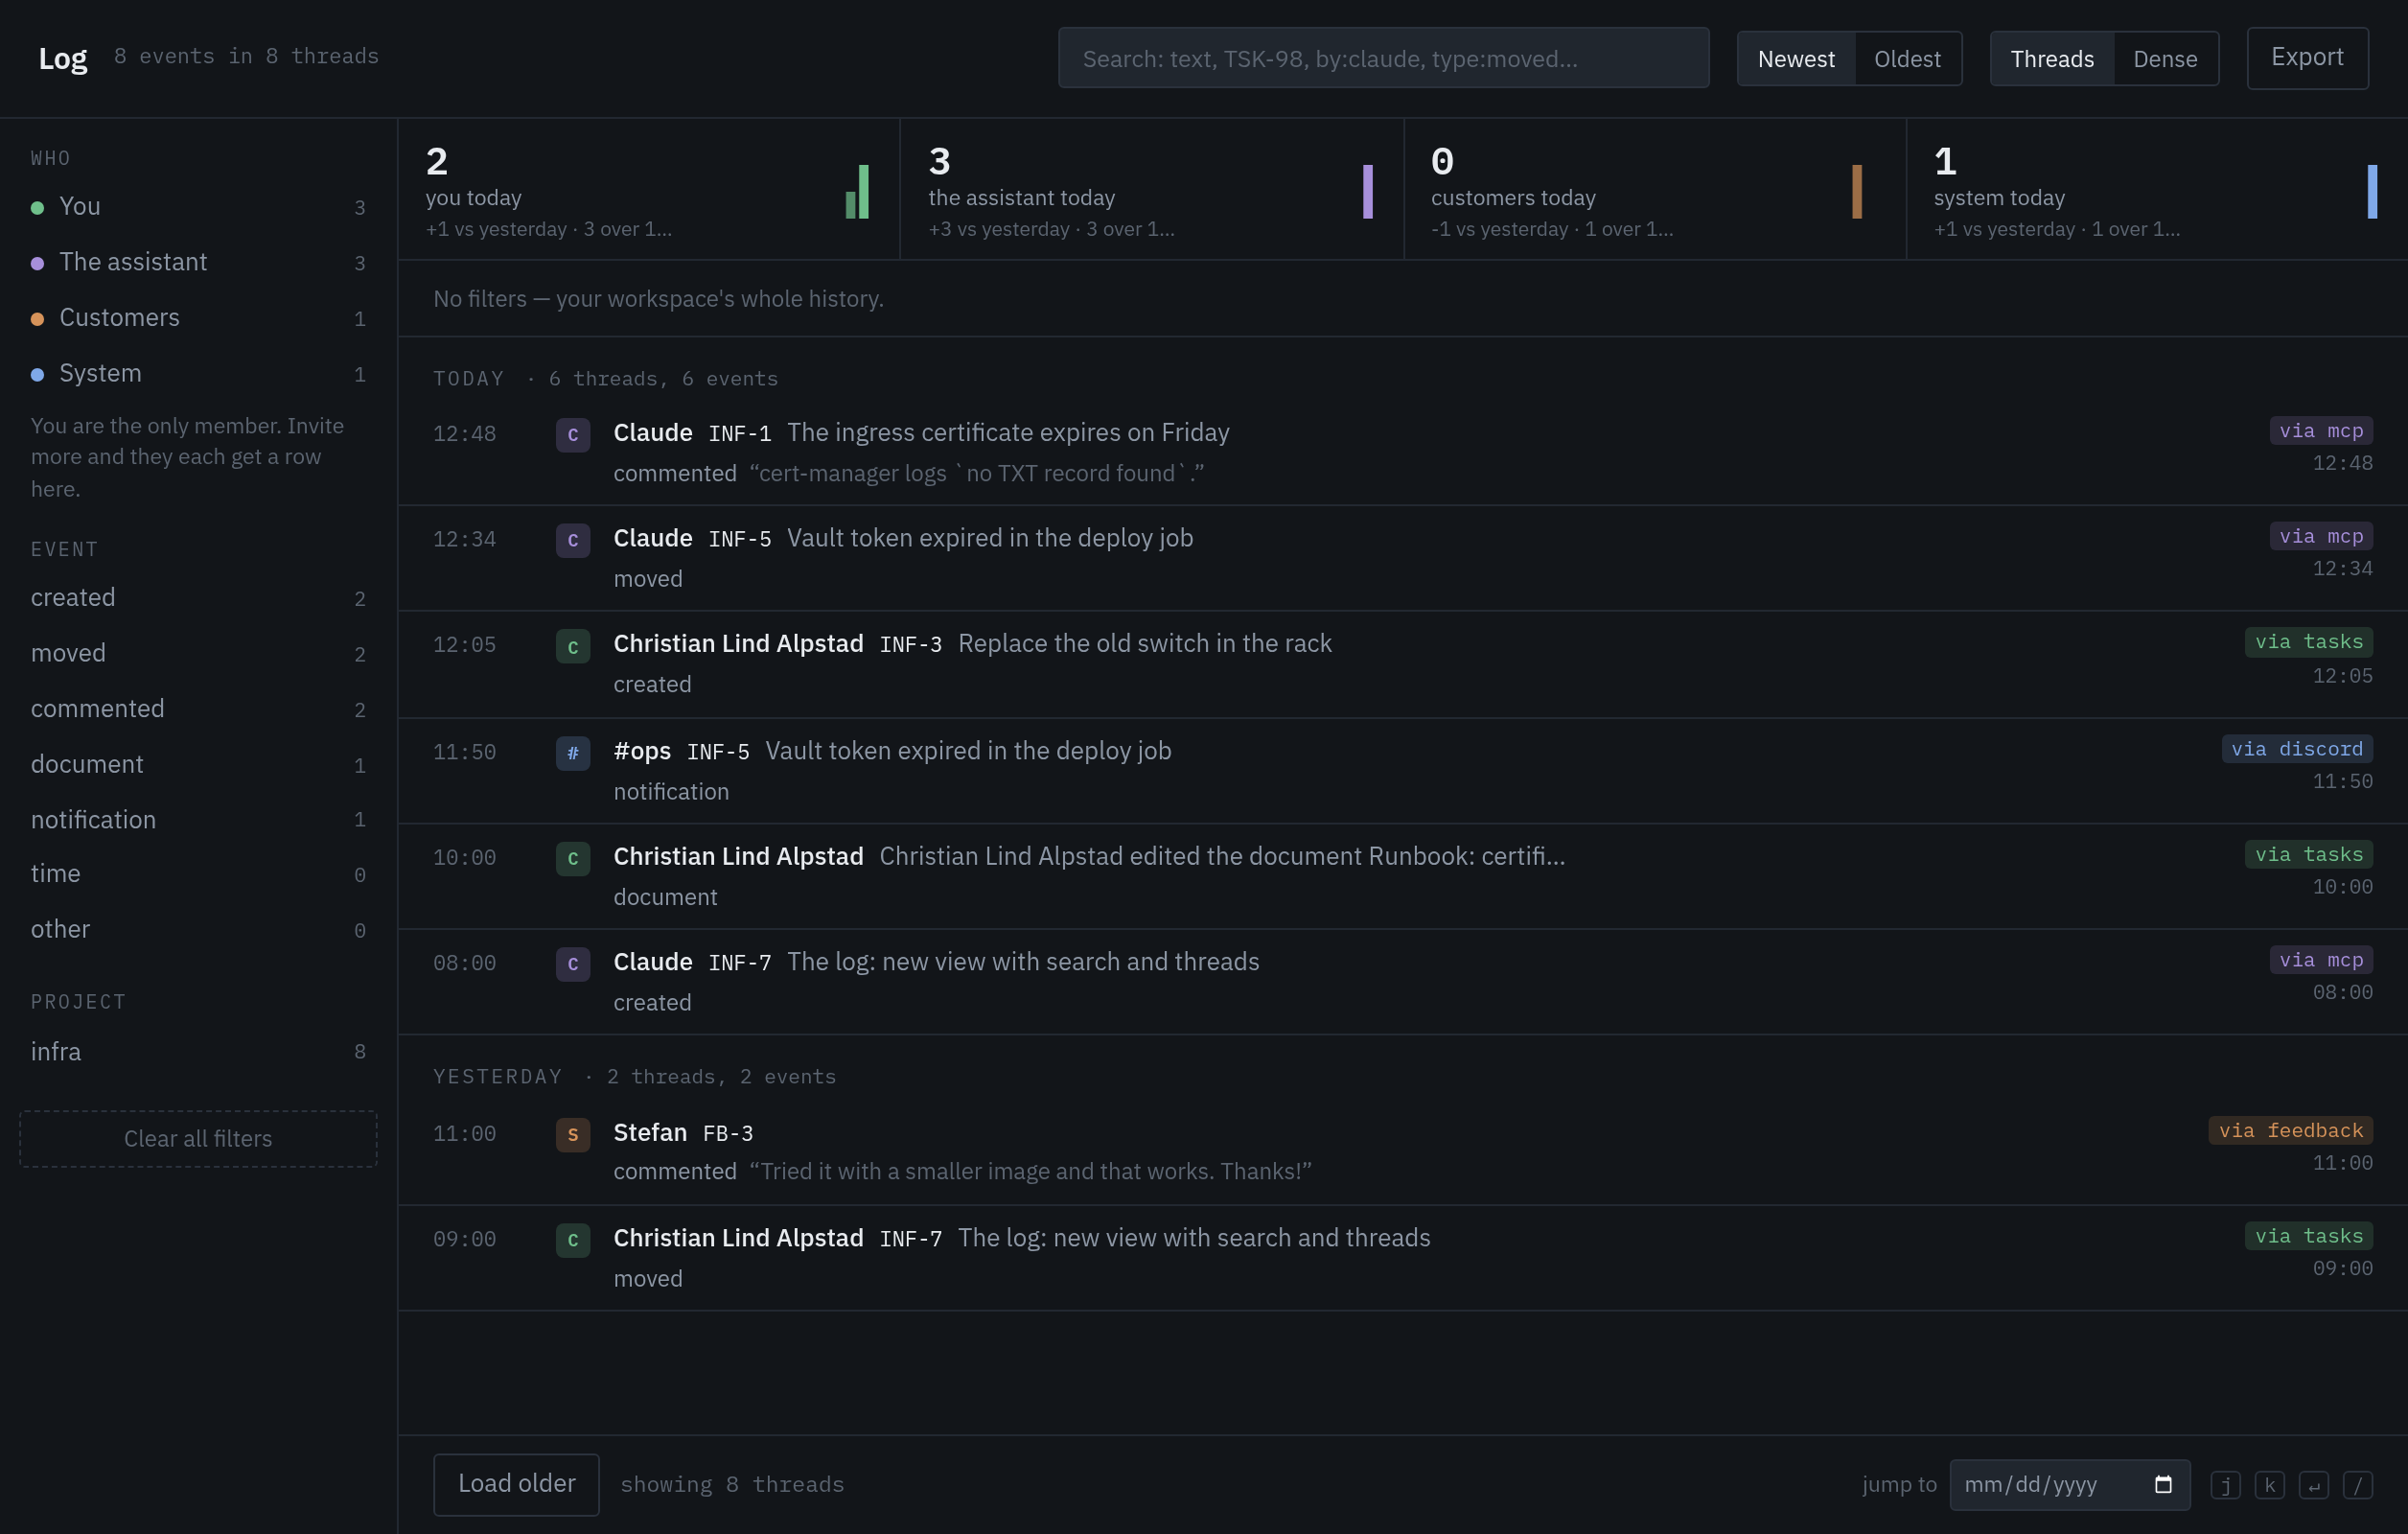This screenshot has height=1534, width=2408.
Task: Click the k keyboard shortcut key icon
Action: [x=2270, y=1485]
